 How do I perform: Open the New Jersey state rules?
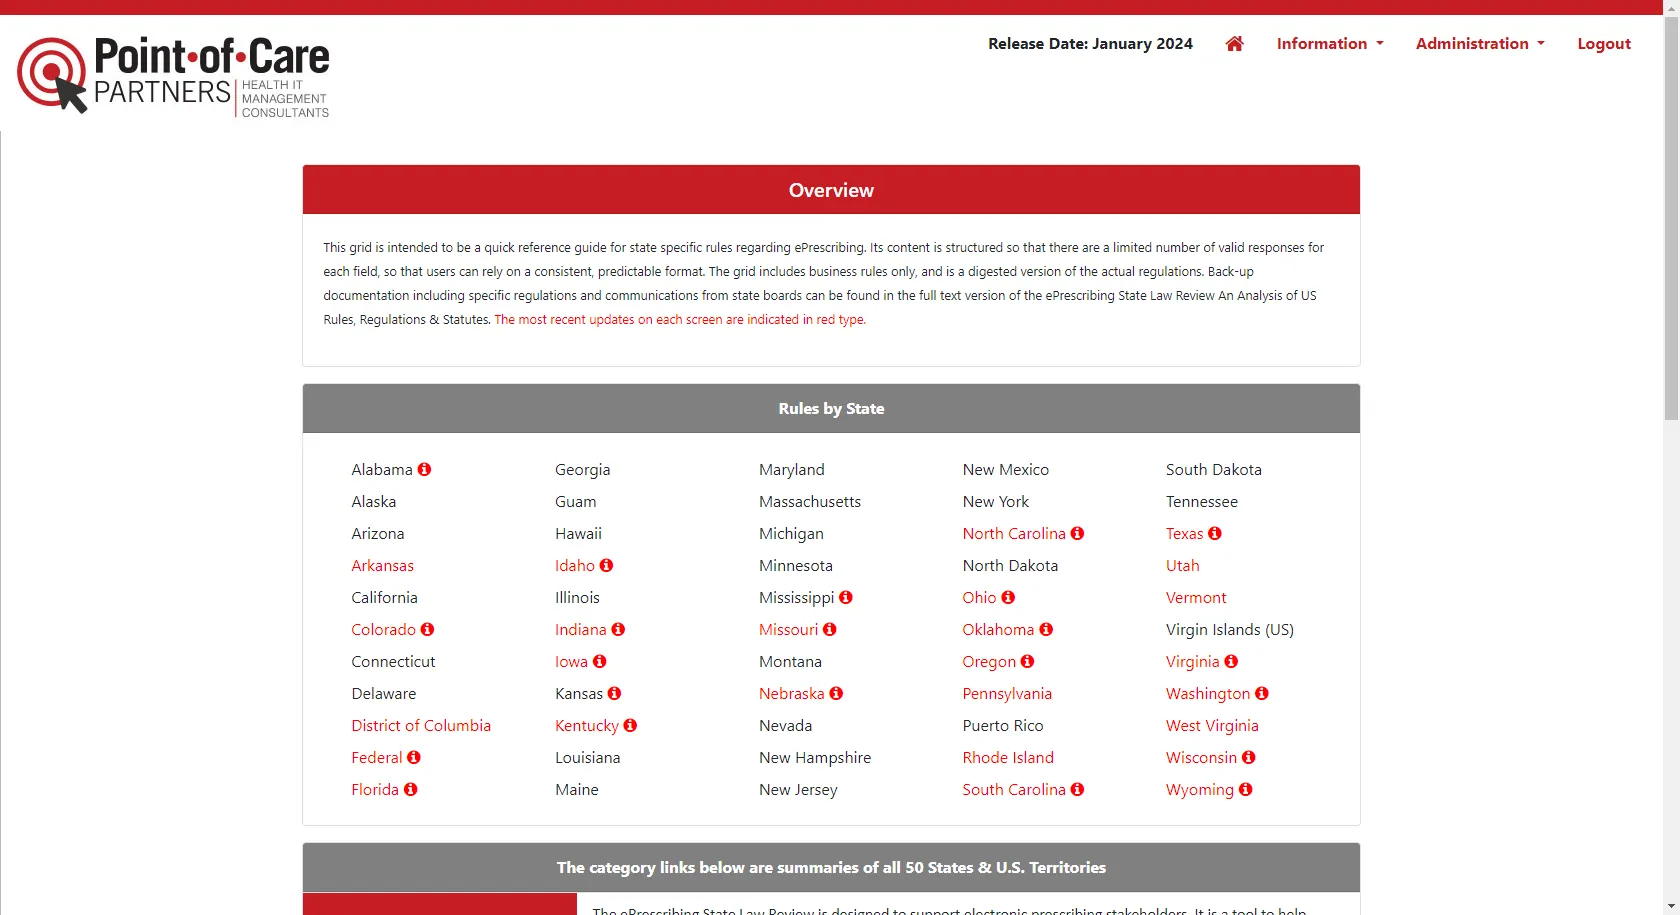[x=798, y=789]
